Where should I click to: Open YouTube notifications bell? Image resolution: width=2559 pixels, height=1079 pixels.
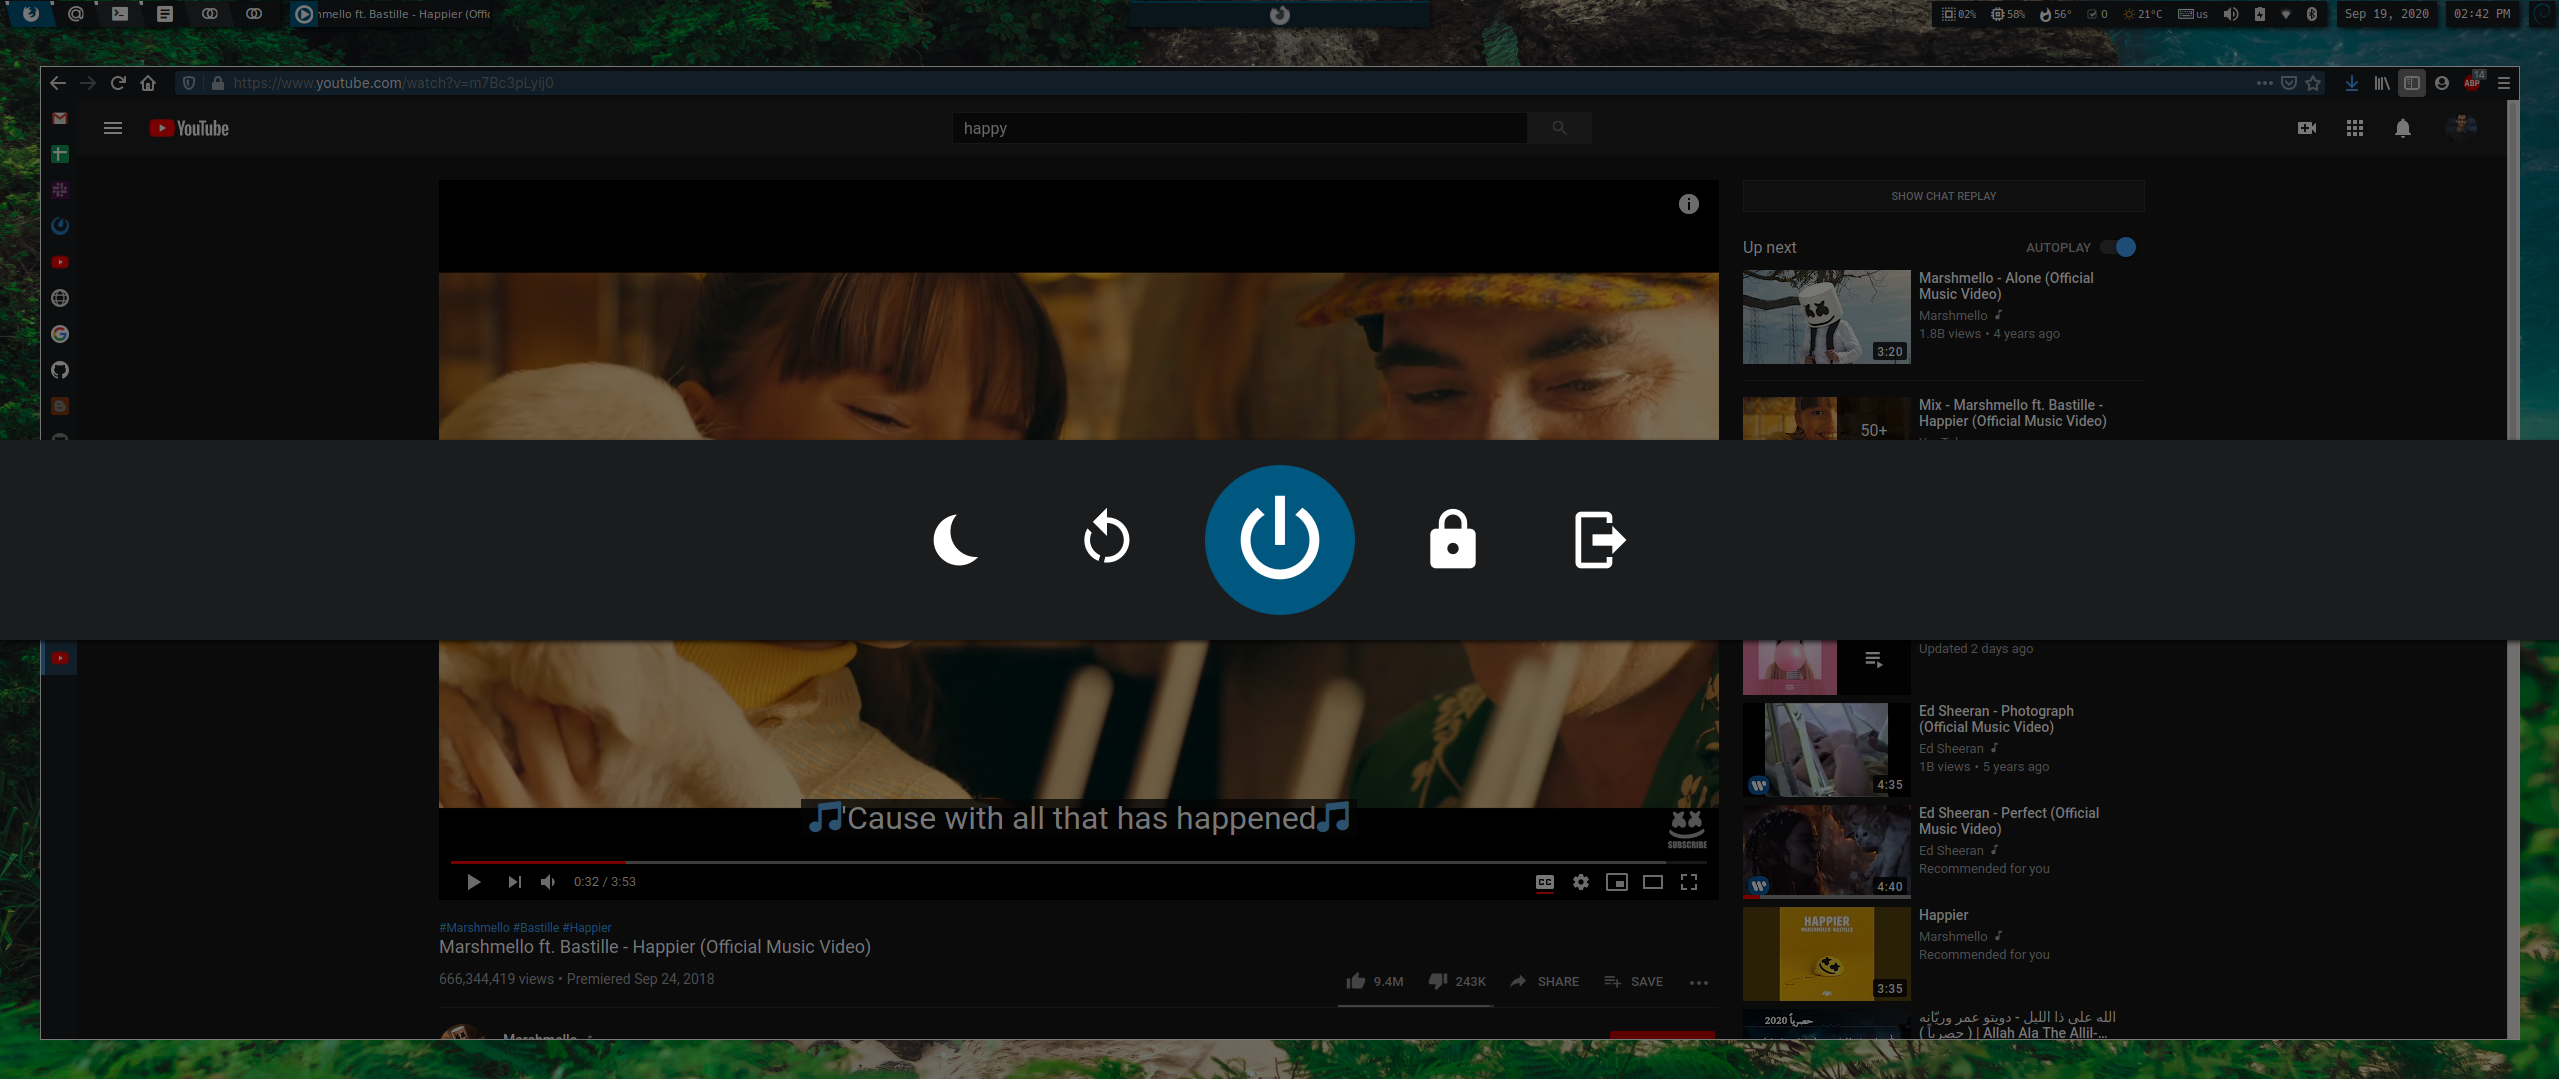coord(2403,128)
